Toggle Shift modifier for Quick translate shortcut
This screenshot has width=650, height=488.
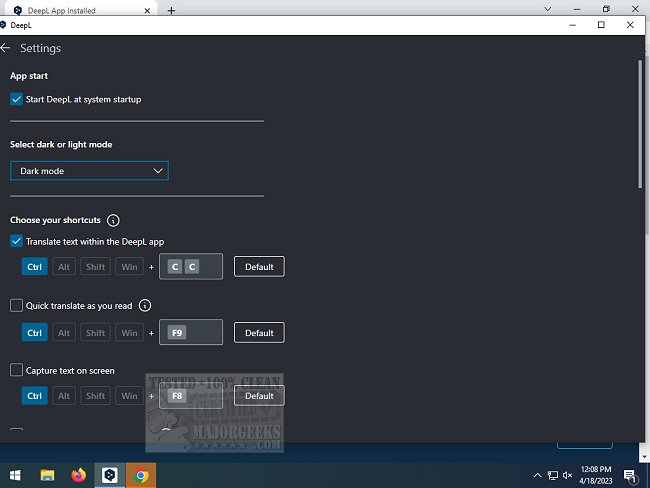point(95,333)
